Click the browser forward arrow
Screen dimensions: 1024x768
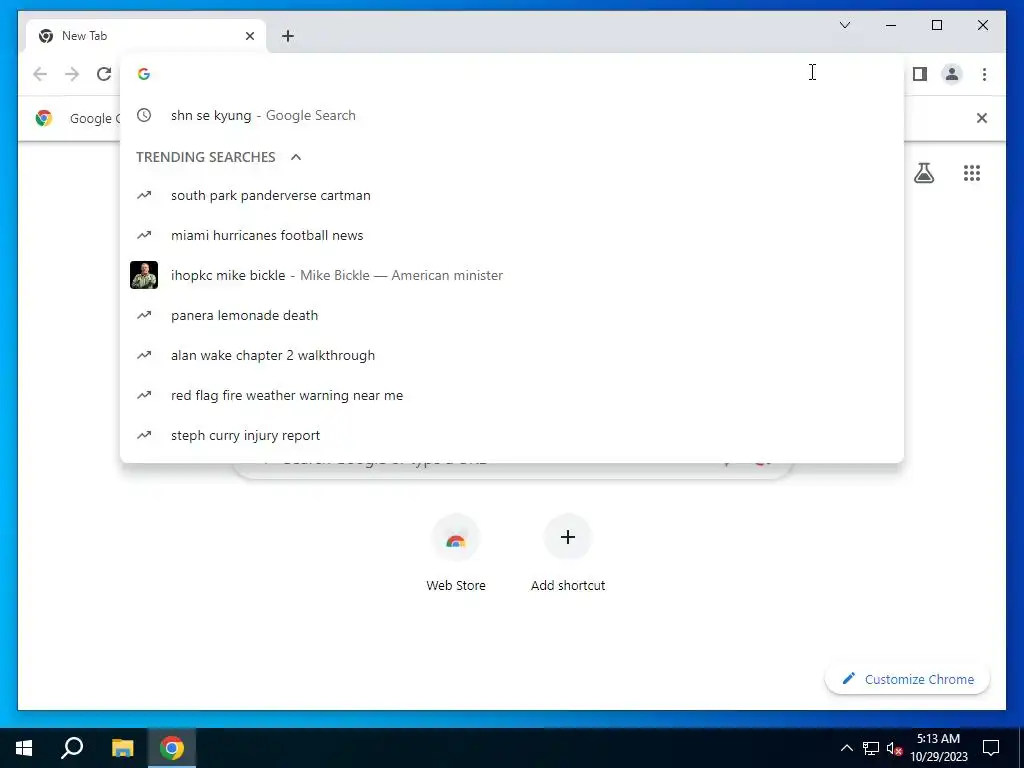[x=72, y=74]
